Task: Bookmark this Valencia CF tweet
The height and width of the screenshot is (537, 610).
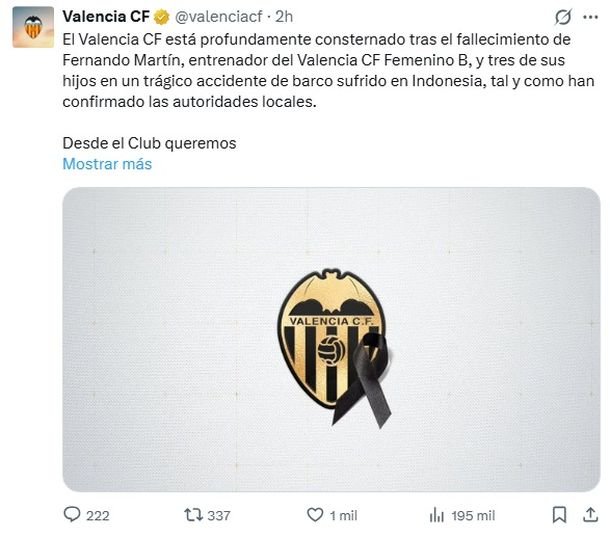Action: [x=560, y=515]
